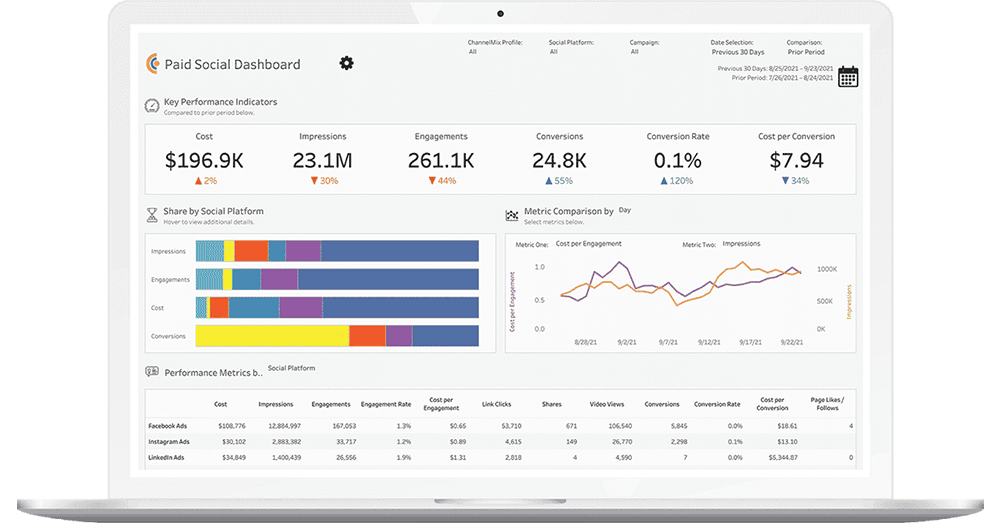
Task: Click Facebook Ads cost cell $108,776
Action: coord(232,425)
